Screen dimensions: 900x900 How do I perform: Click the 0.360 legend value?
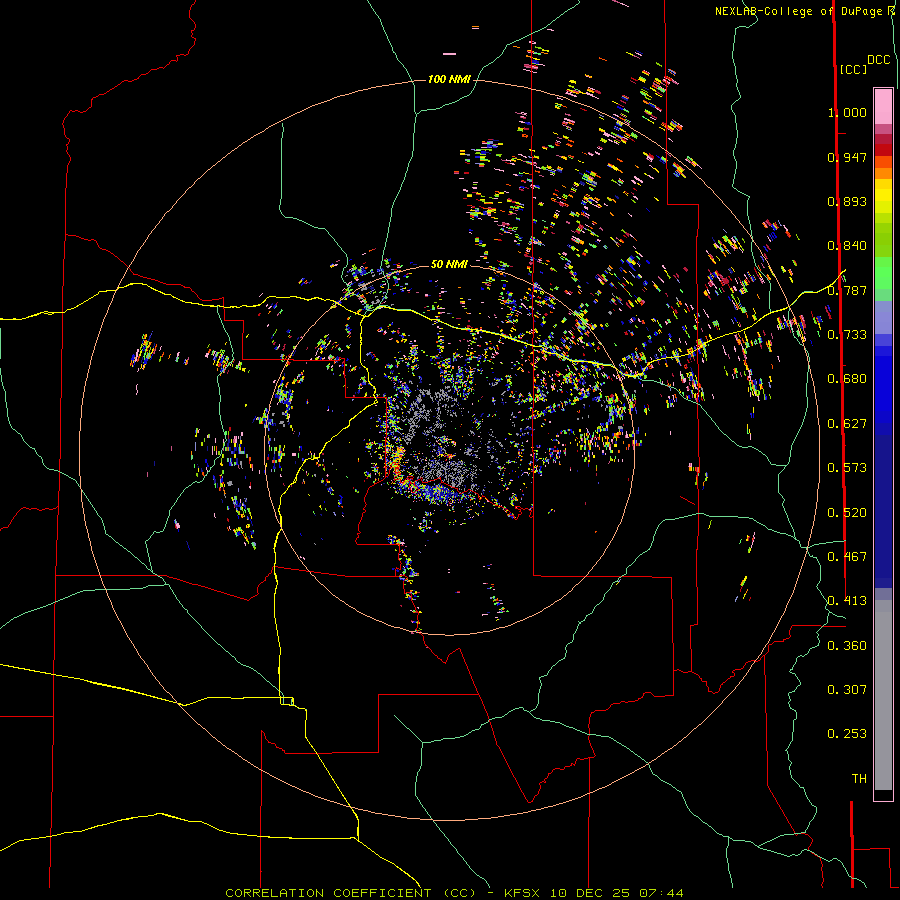pos(847,646)
